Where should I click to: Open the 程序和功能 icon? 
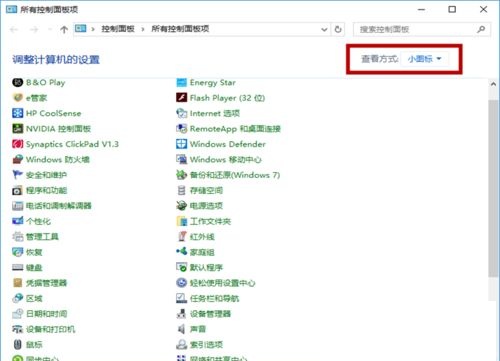[x=17, y=190]
